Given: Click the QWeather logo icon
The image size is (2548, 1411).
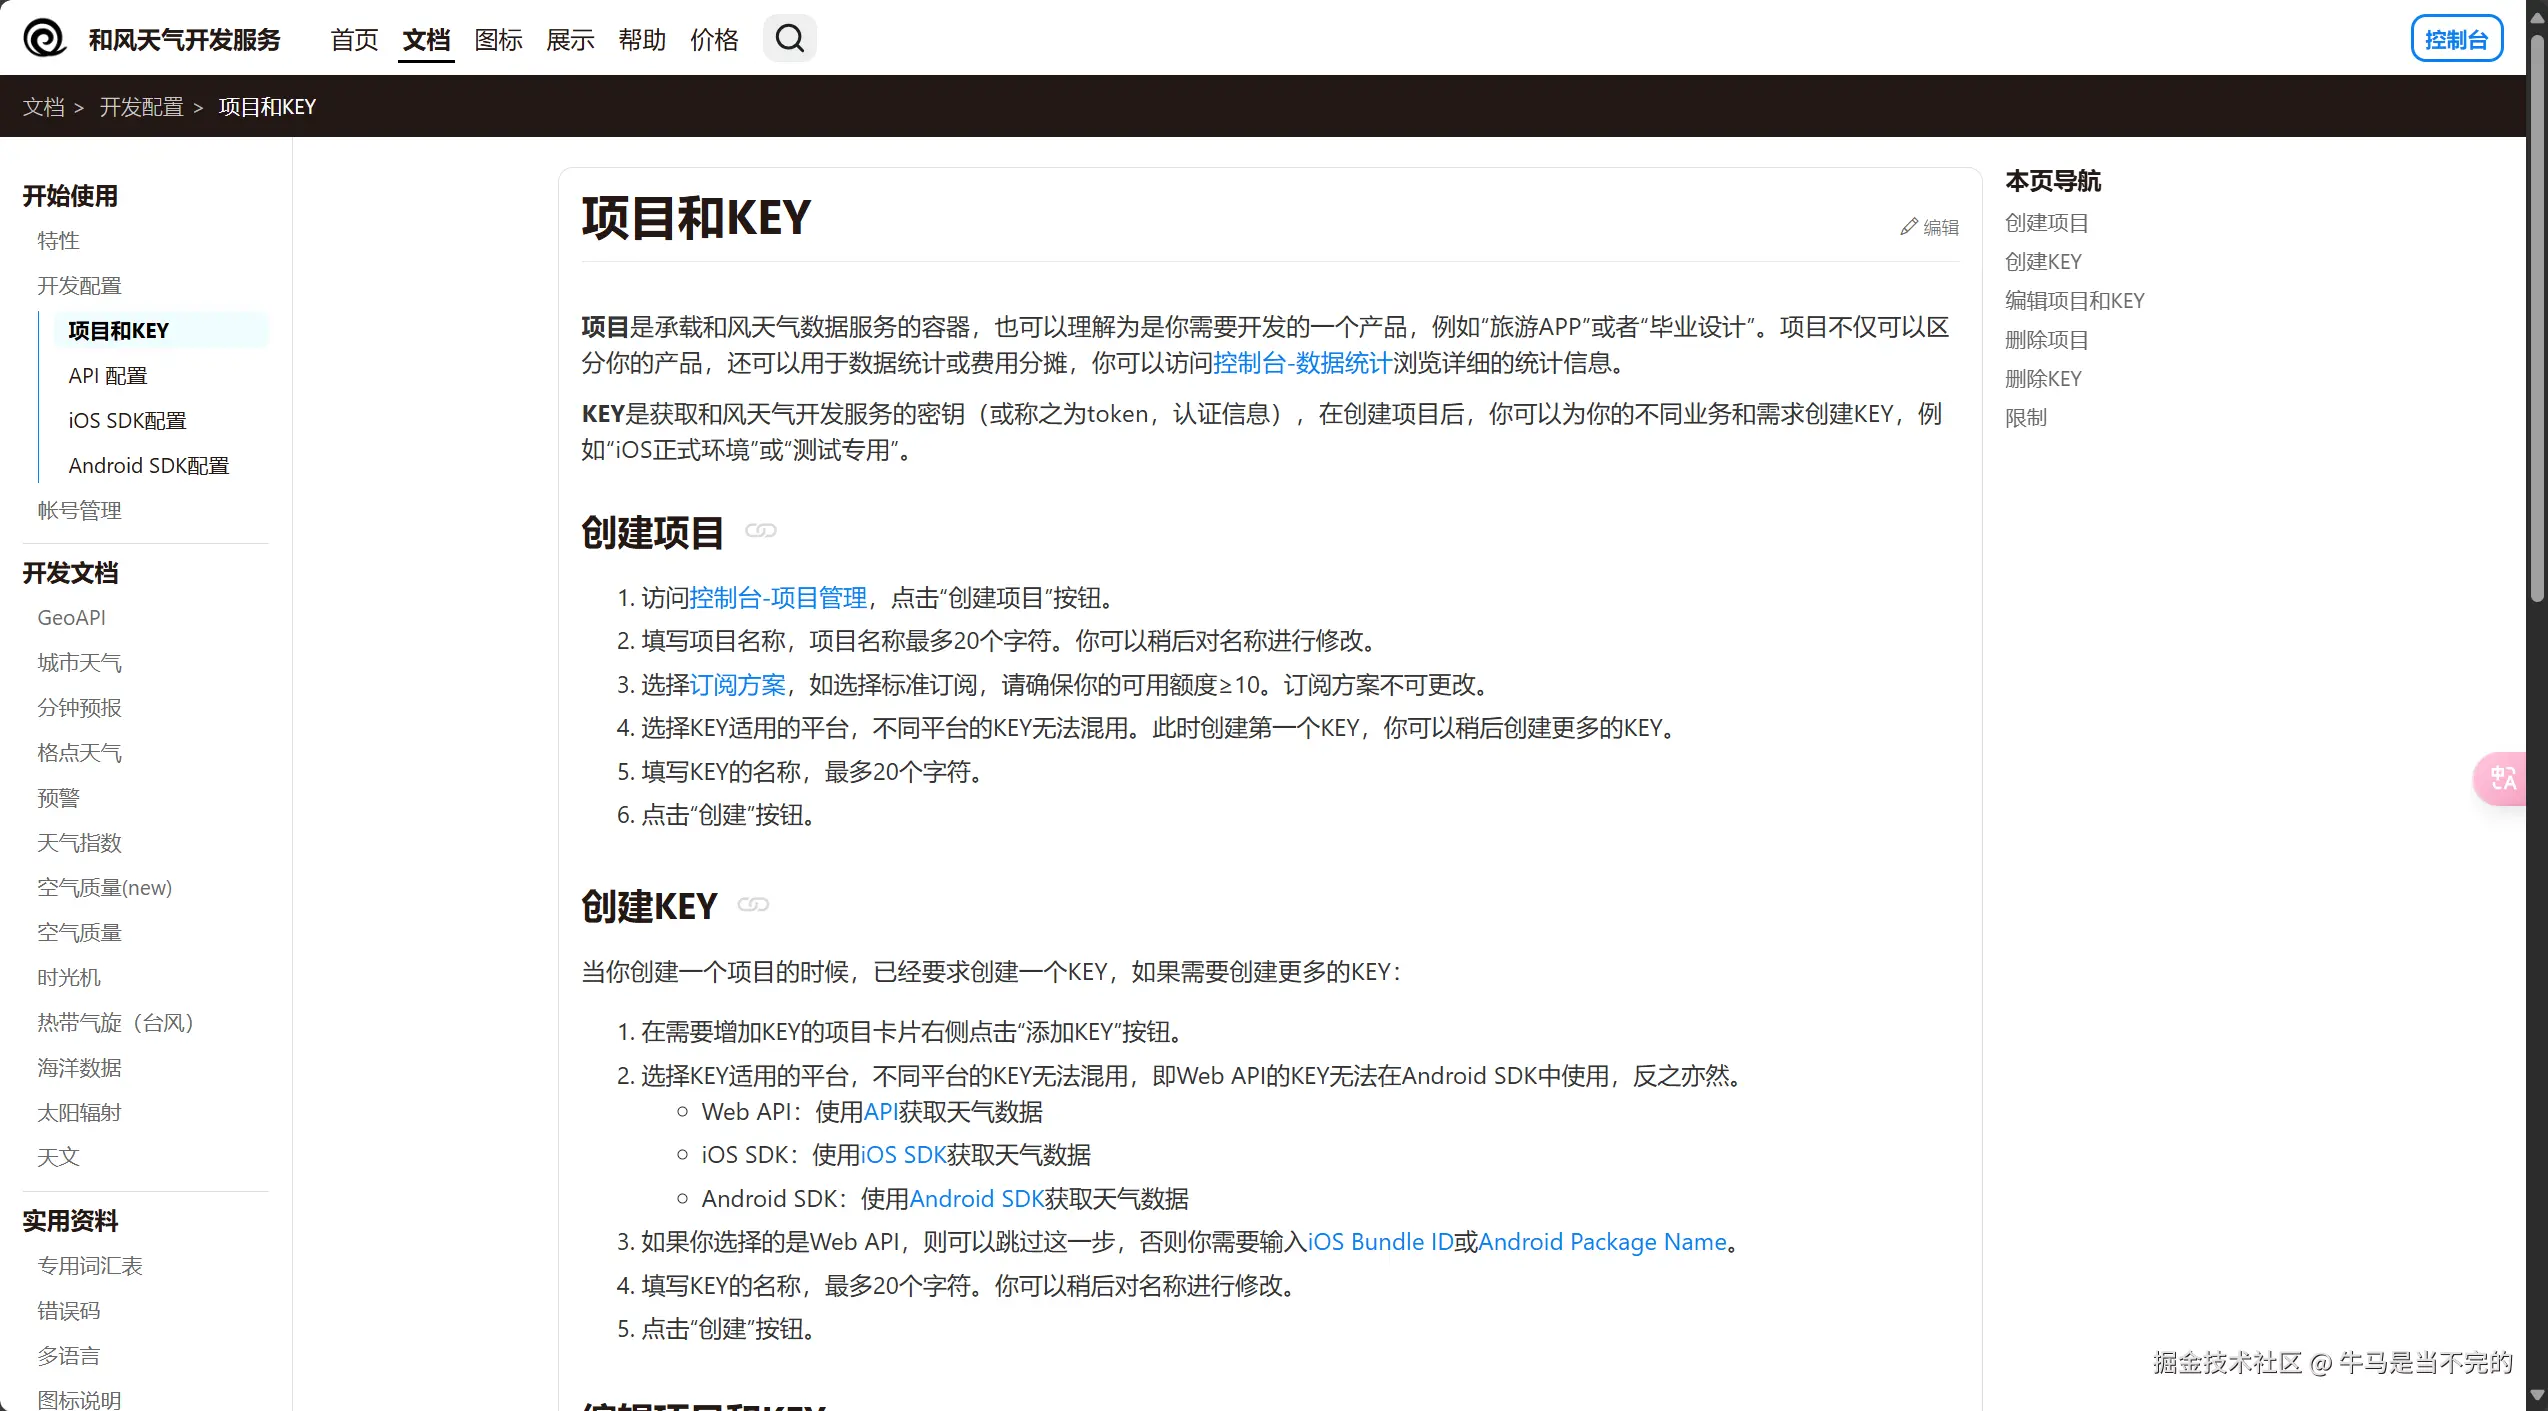Looking at the screenshot, I should tap(44, 39).
